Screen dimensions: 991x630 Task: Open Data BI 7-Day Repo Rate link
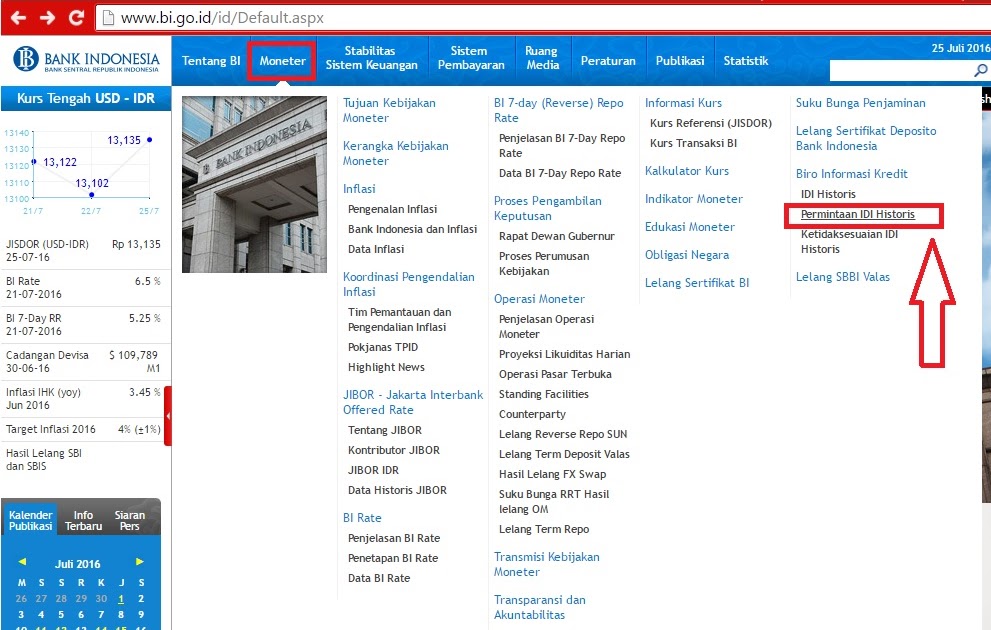pyautogui.click(x=560, y=173)
